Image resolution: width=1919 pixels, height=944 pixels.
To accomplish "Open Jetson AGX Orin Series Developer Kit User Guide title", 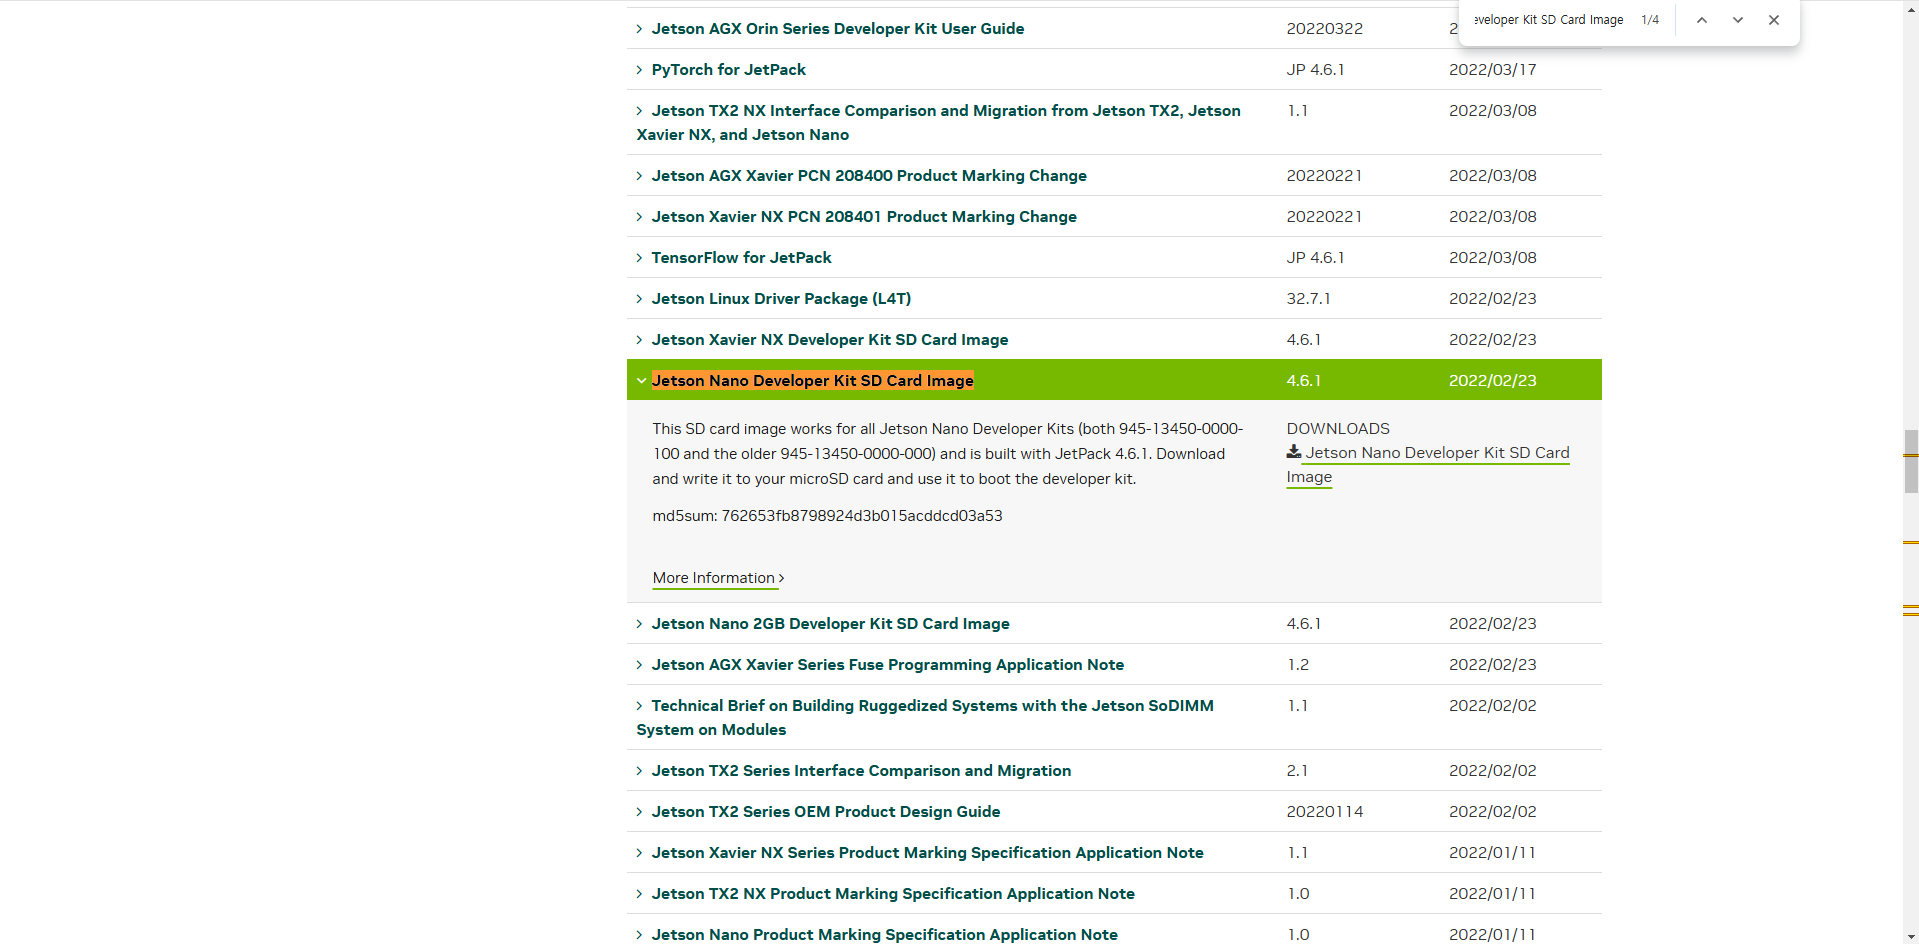I will (x=838, y=29).
